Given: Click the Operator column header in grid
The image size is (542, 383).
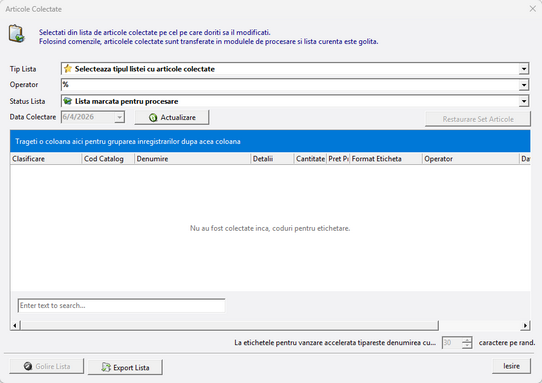Looking at the screenshot, I should (470, 159).
